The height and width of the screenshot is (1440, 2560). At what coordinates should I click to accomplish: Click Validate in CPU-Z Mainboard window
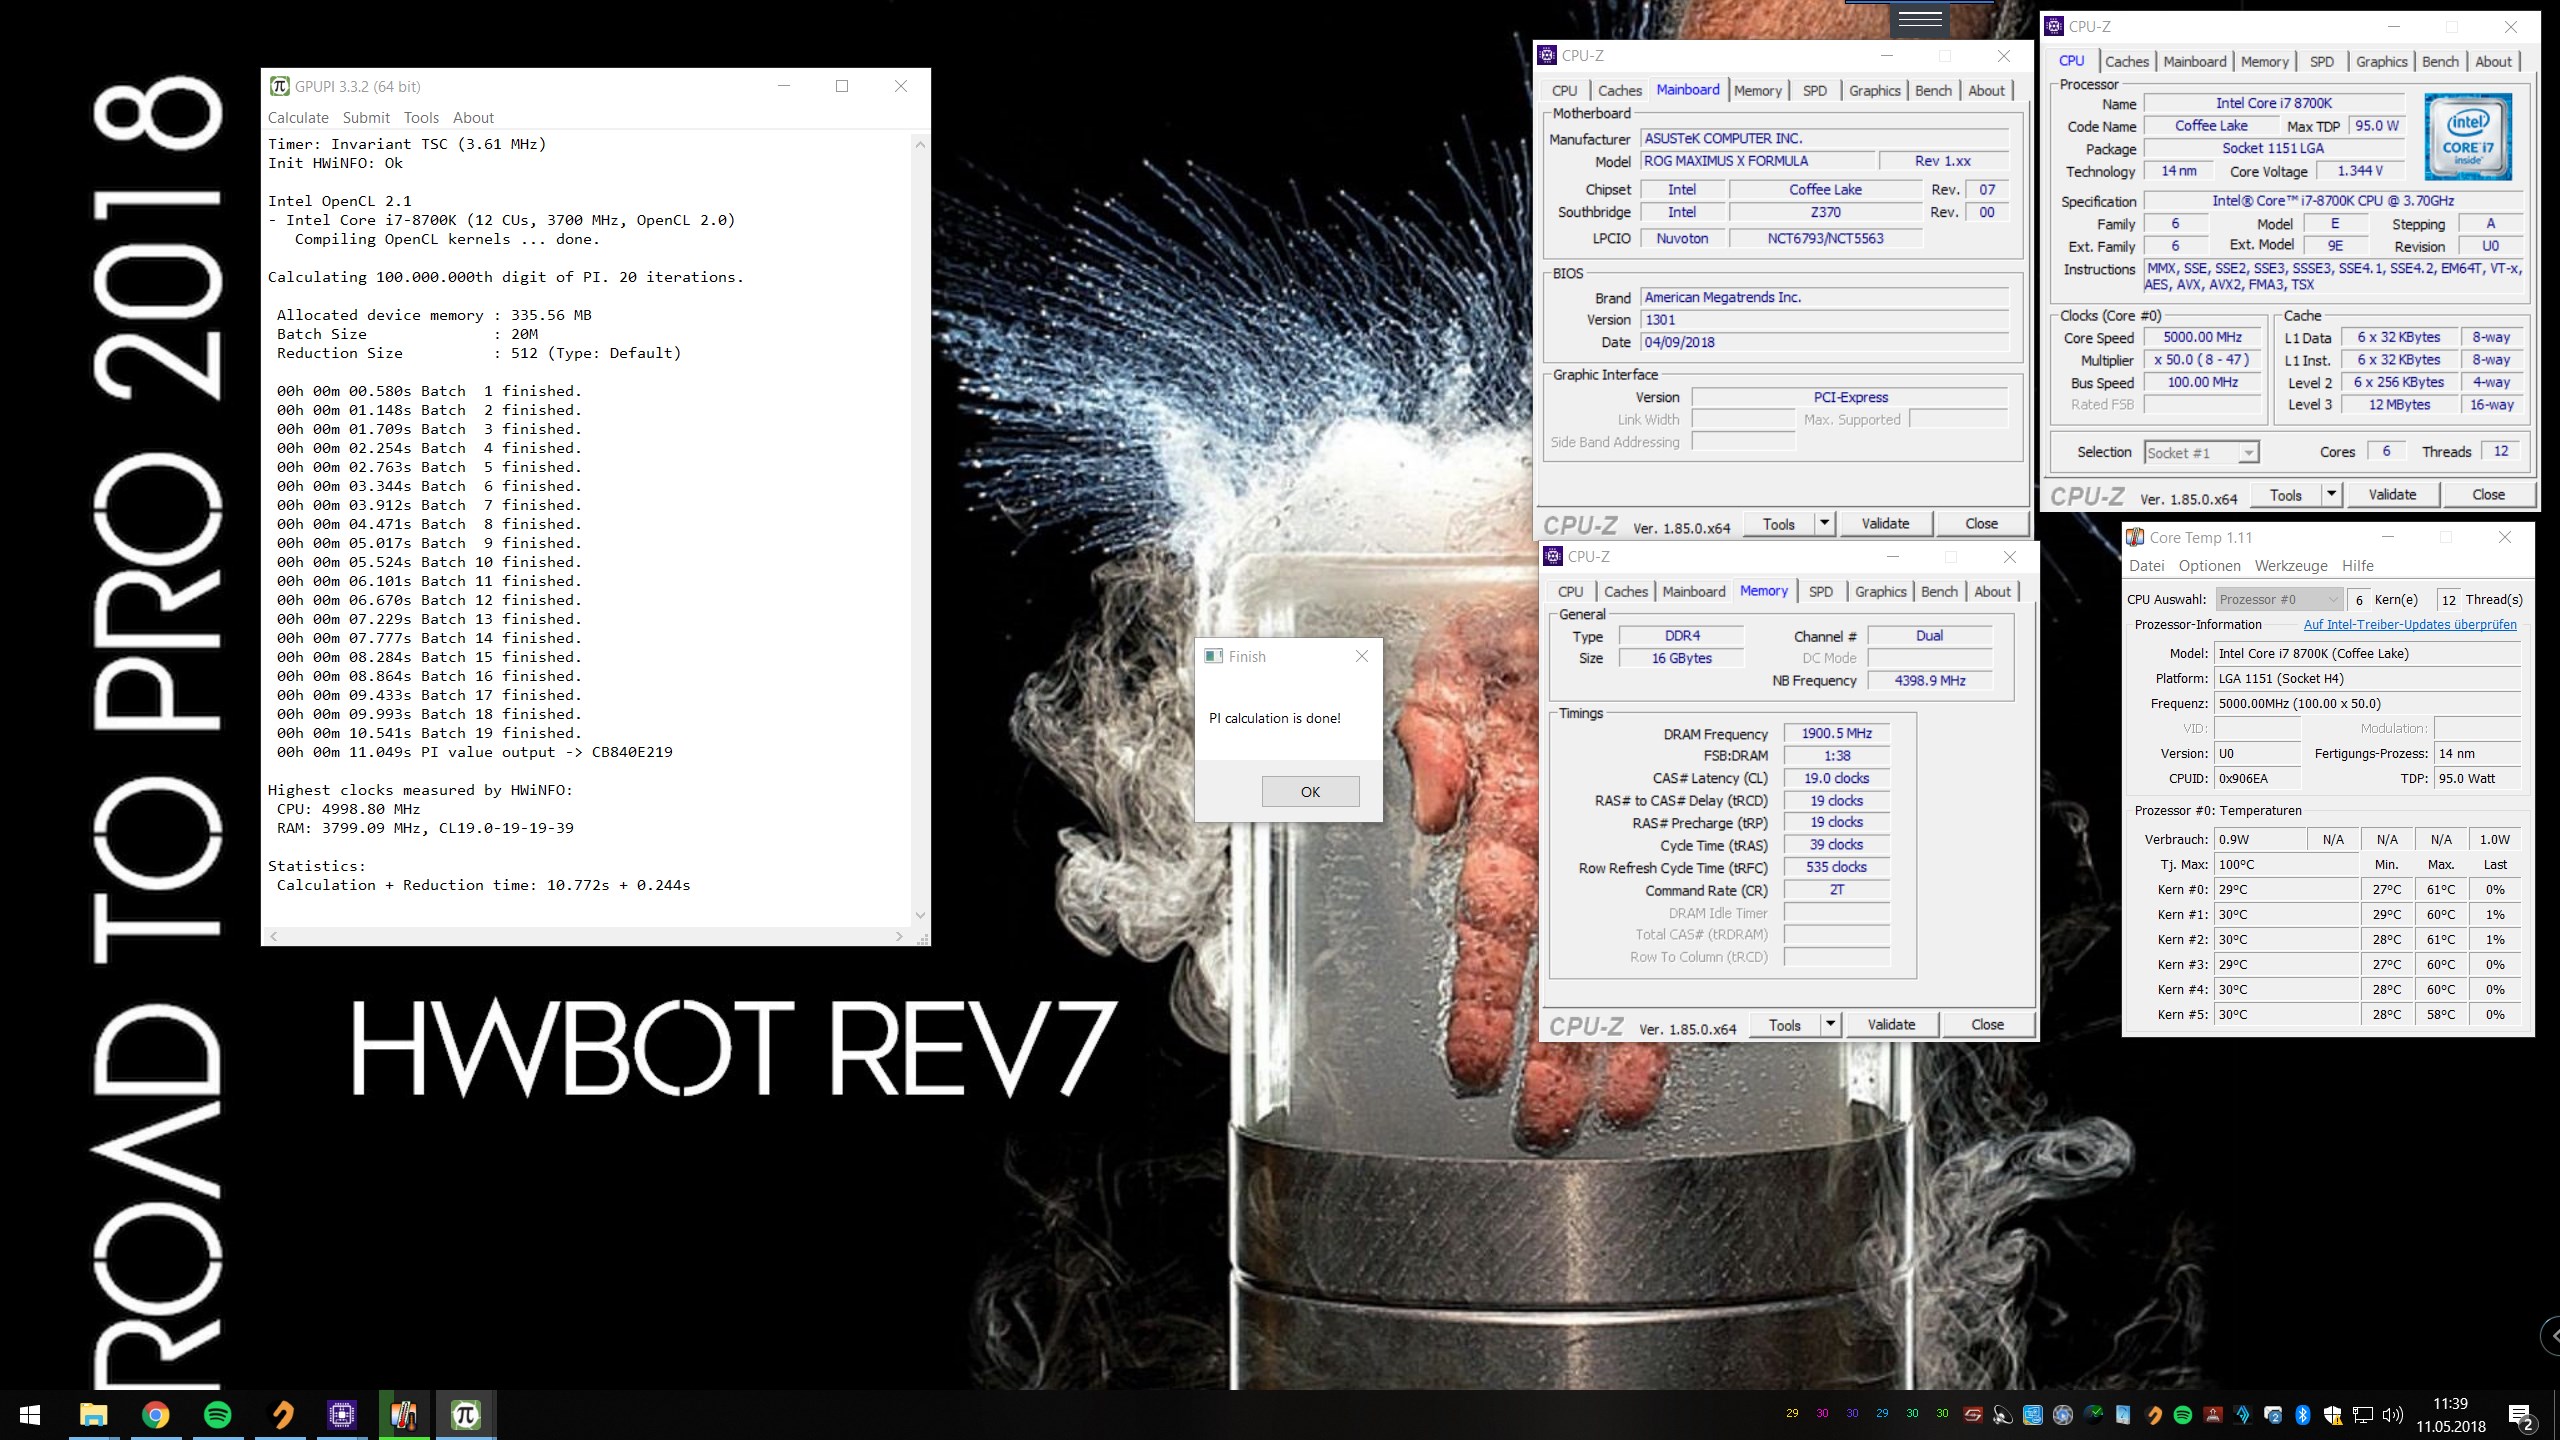1885,523
